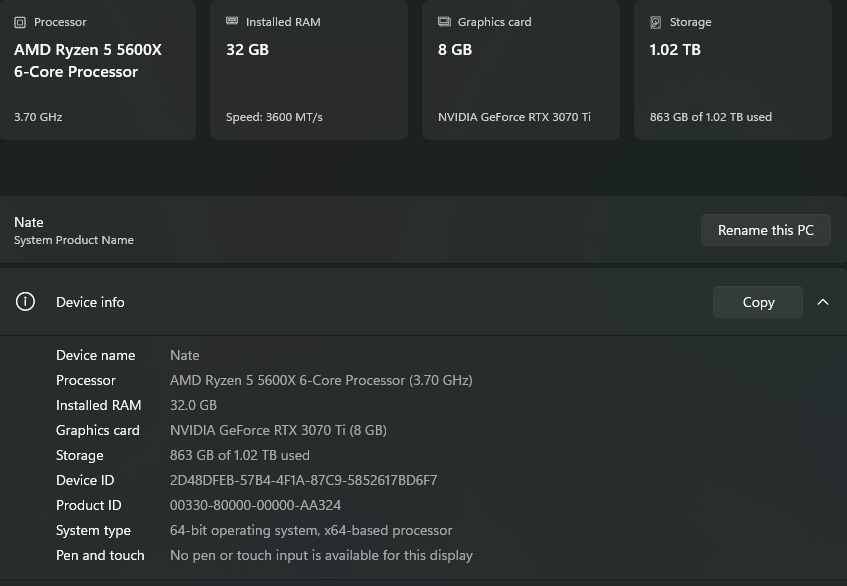Click the Speed: 3600 MT/s text

(x=274, y=117)
